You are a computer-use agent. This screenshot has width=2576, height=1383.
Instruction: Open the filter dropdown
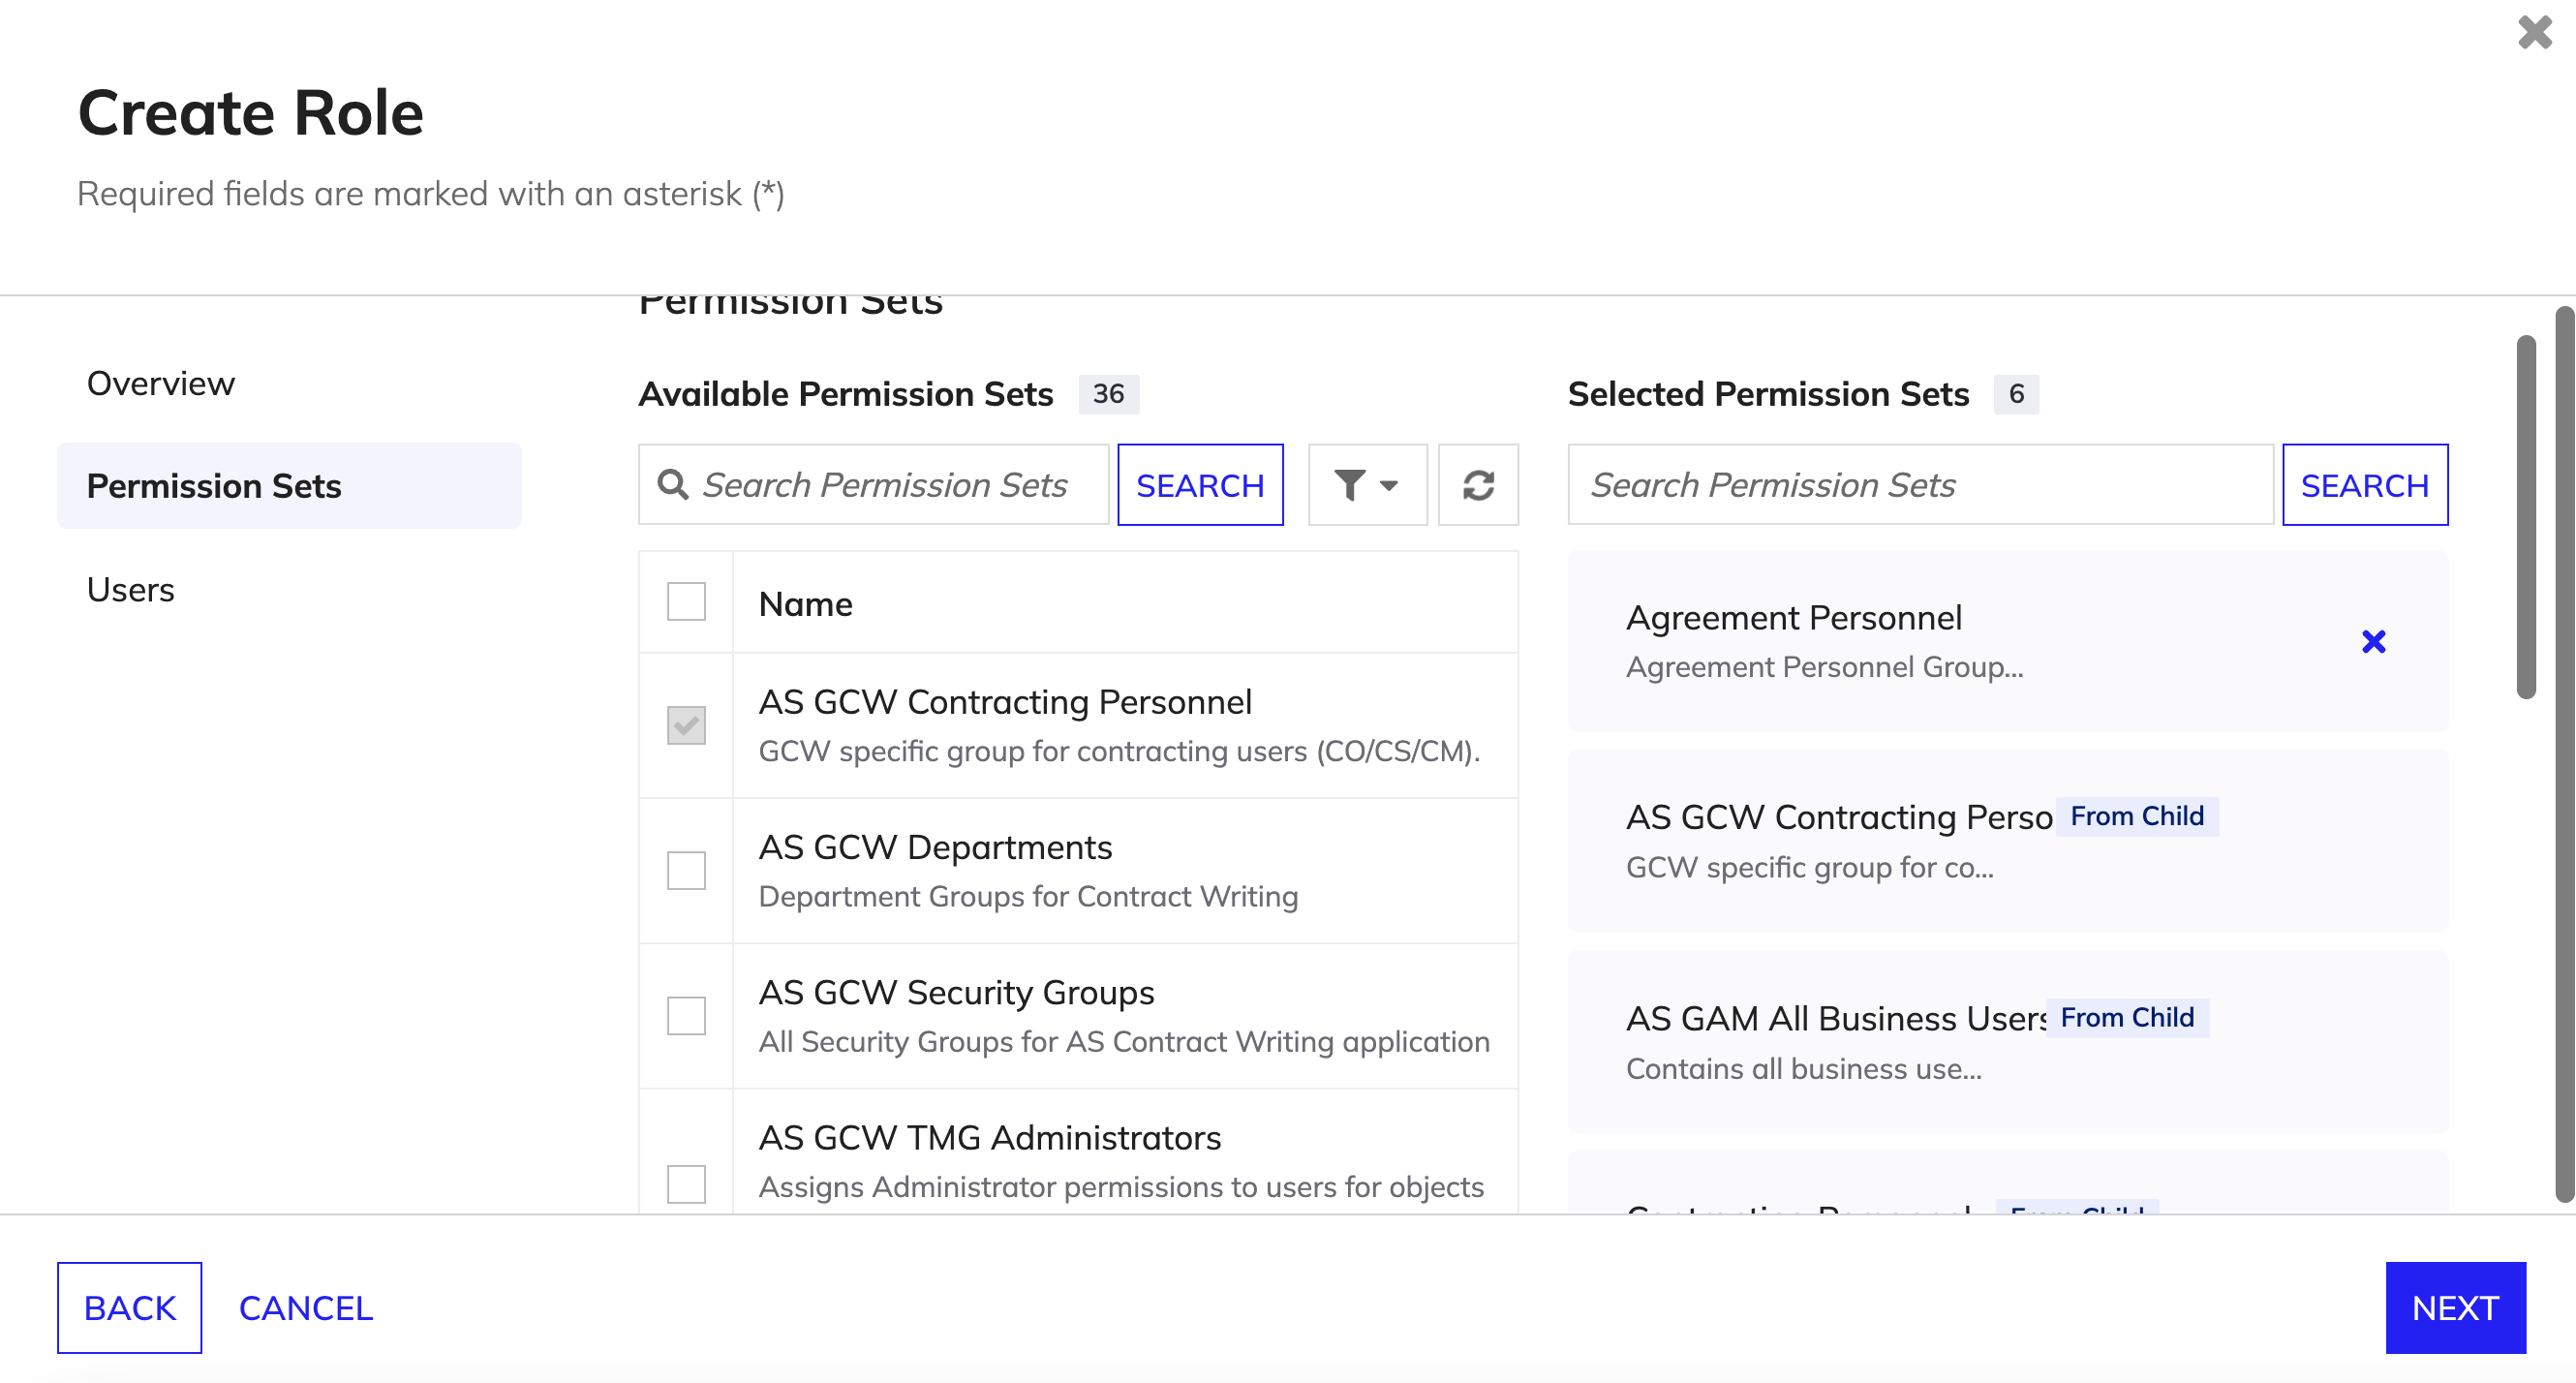coord(1367,485)
